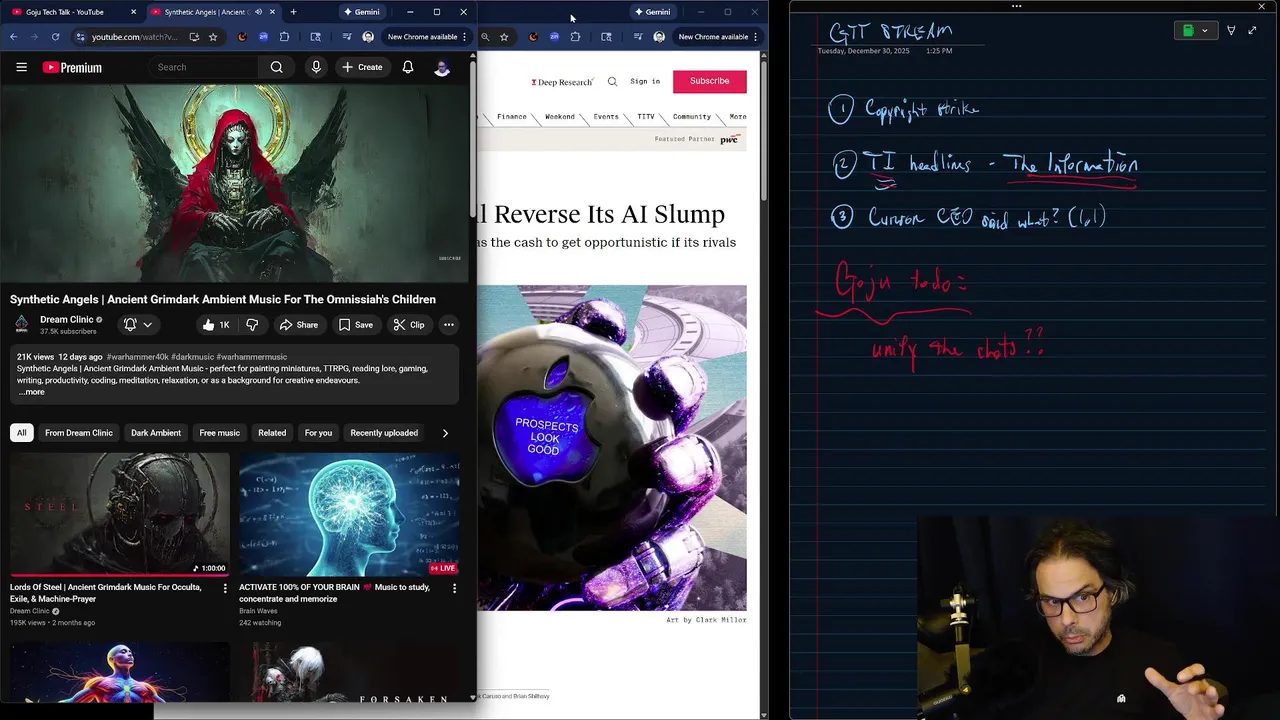This screenshot has height=720, width=1280.
Task: Open search icon on The Information page
Action: 612,81
